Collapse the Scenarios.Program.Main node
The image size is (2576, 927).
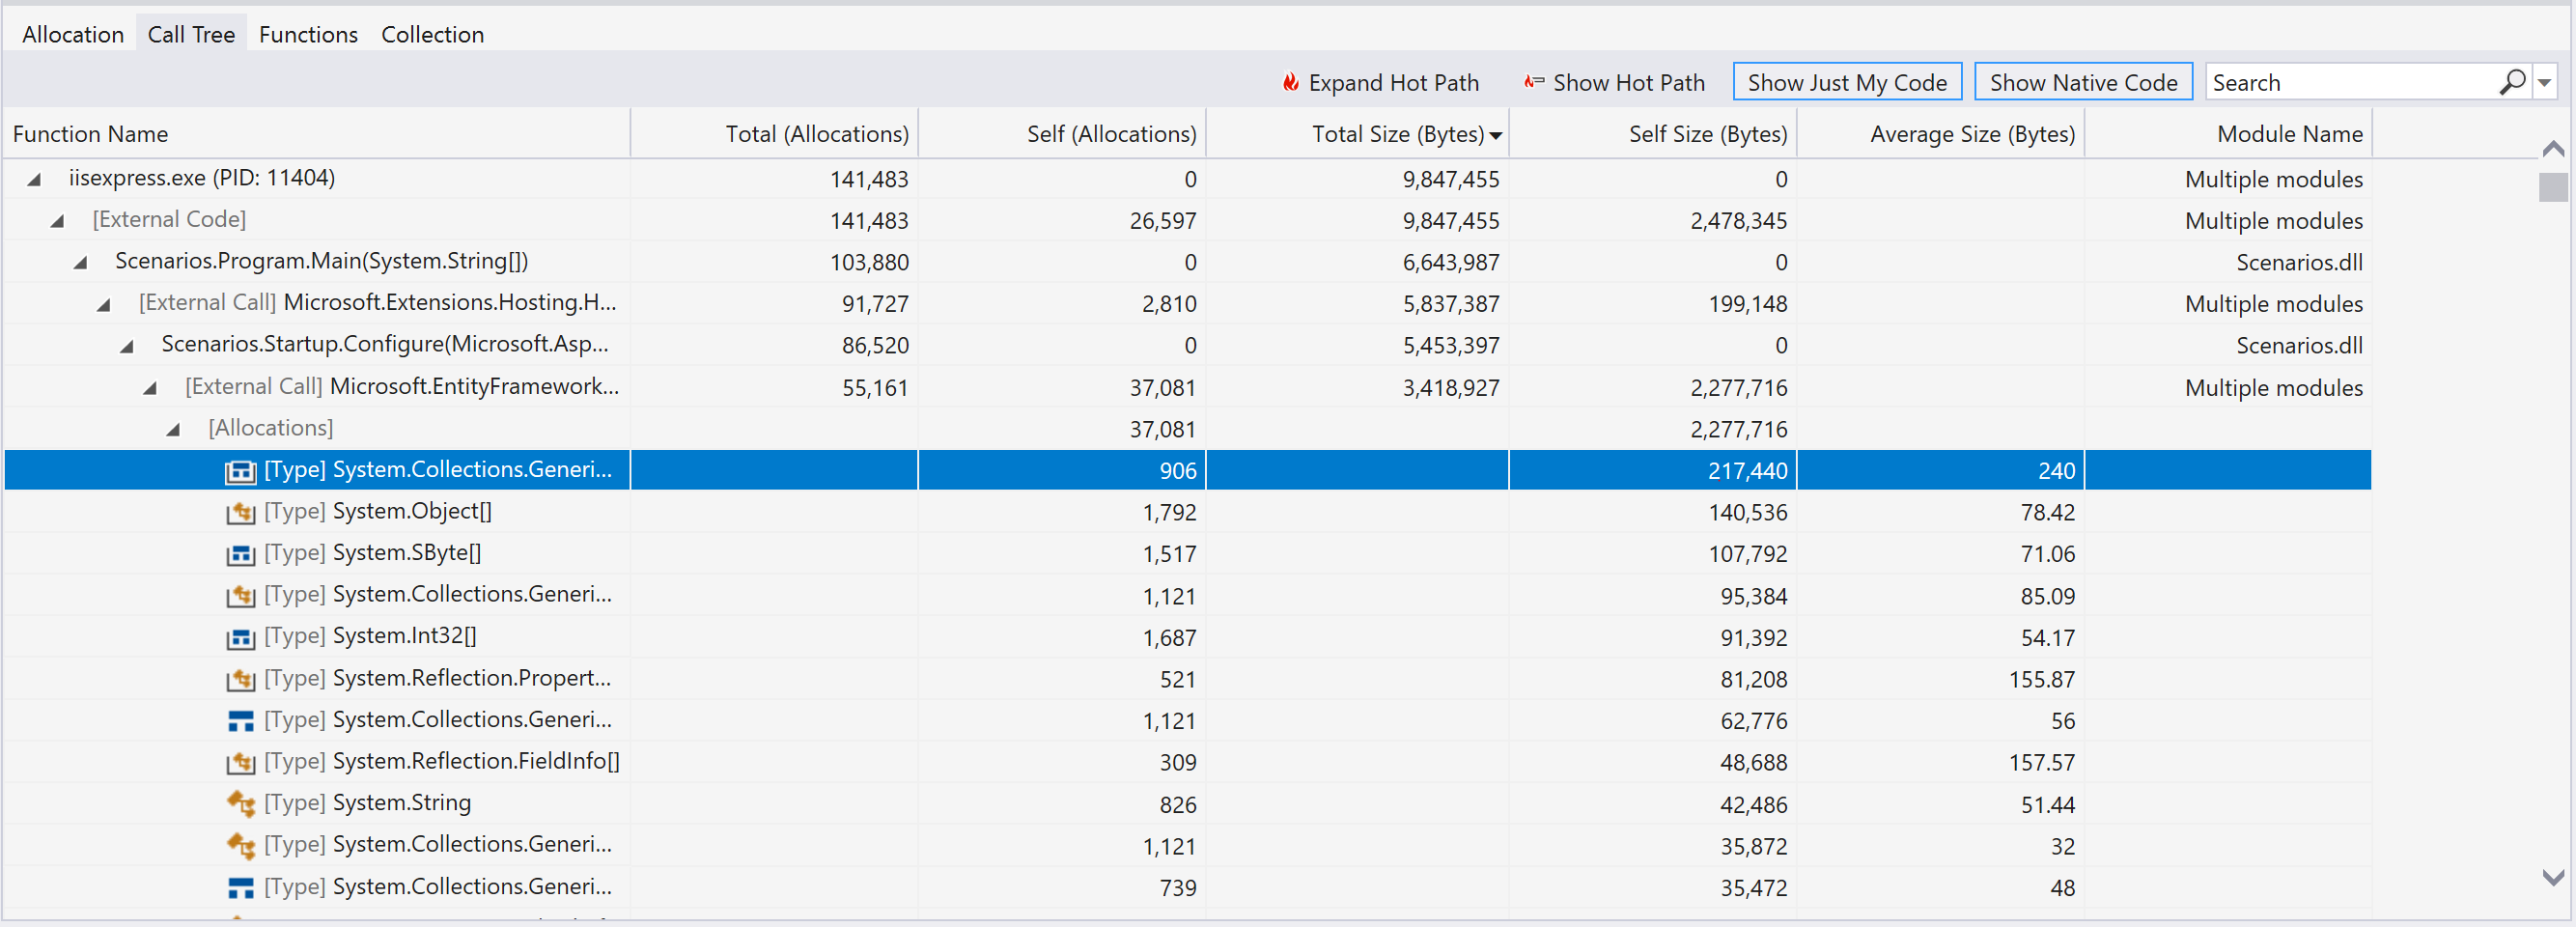[x=81, y=263]
